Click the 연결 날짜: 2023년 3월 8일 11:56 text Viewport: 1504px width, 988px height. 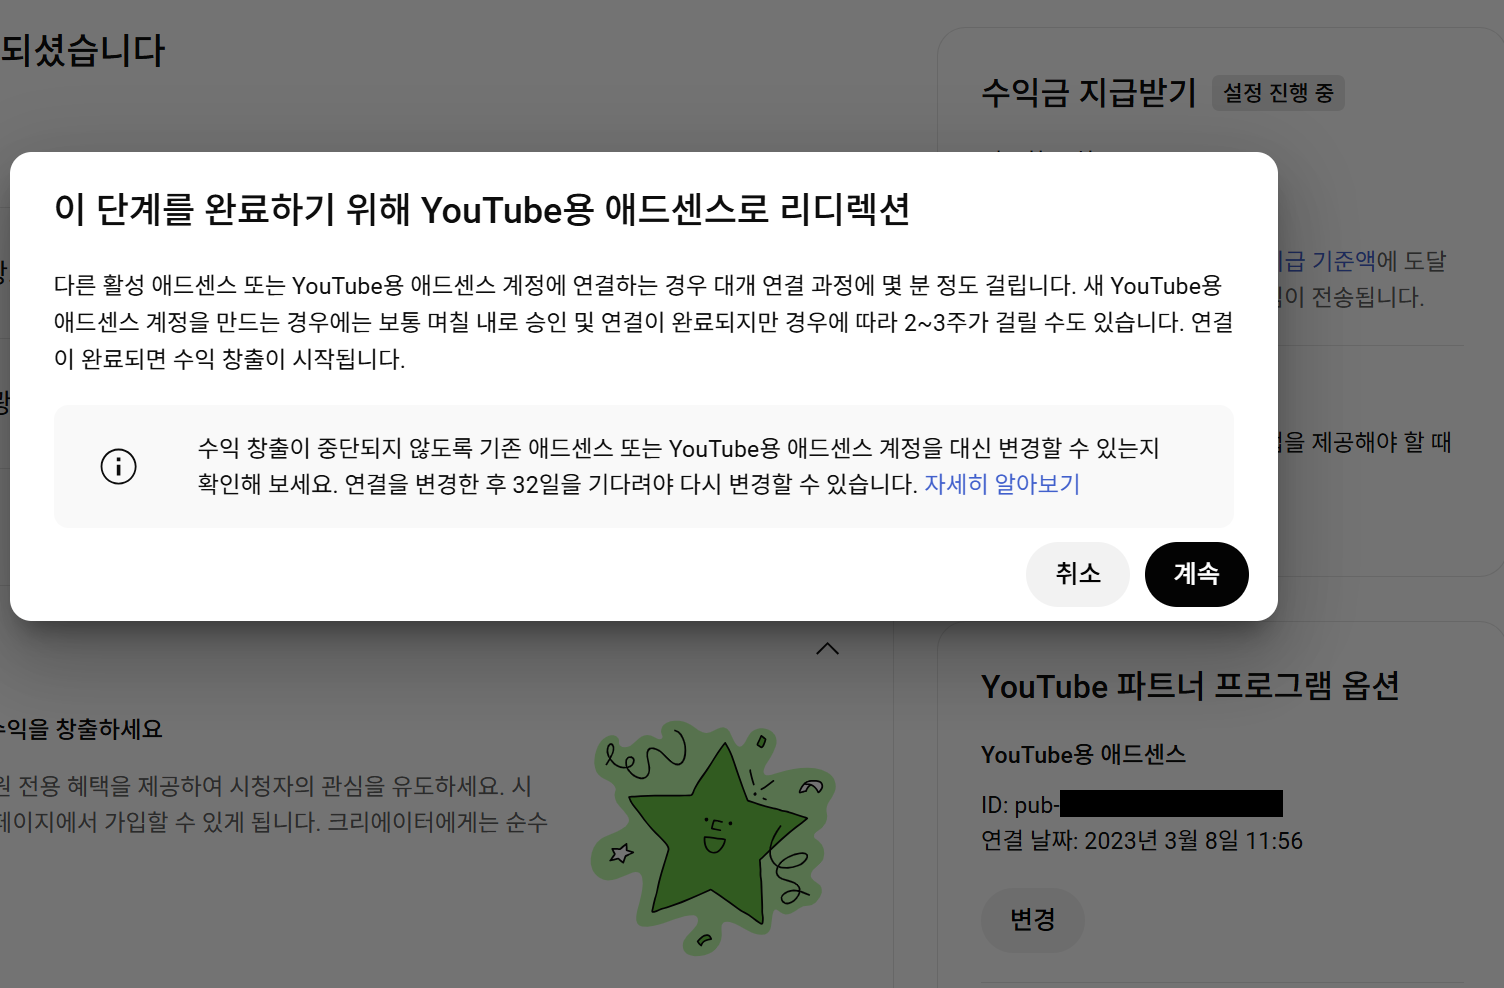tap(1142, 841)
